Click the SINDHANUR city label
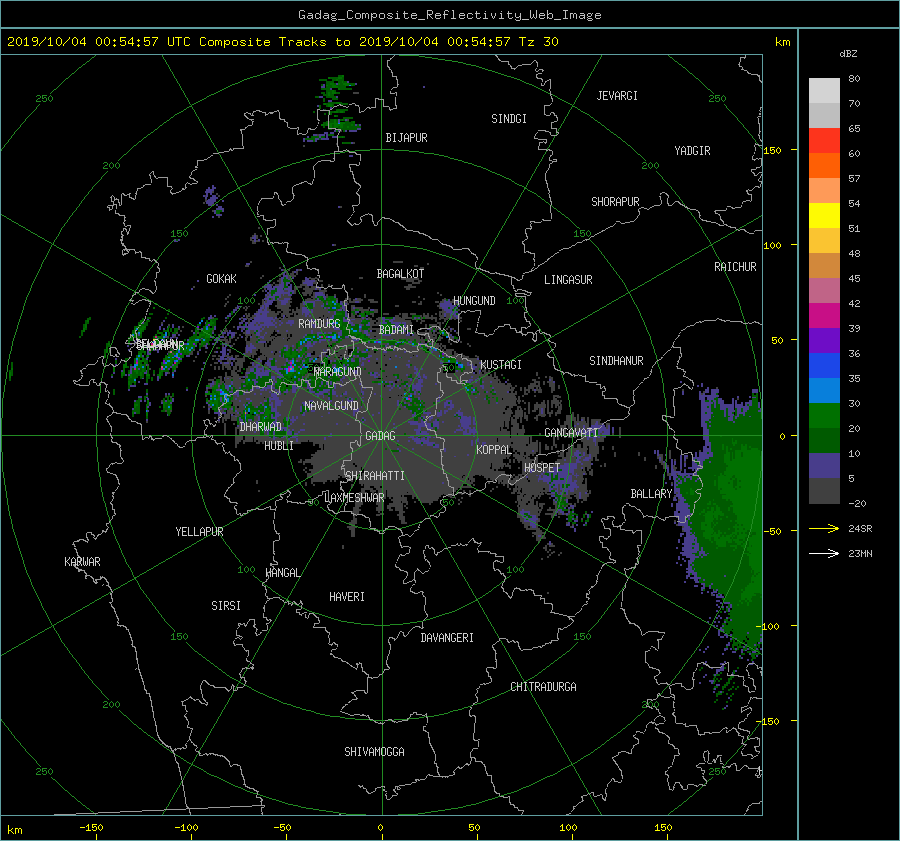The width and height of the screenshot is (900, 841). (616, 361)
